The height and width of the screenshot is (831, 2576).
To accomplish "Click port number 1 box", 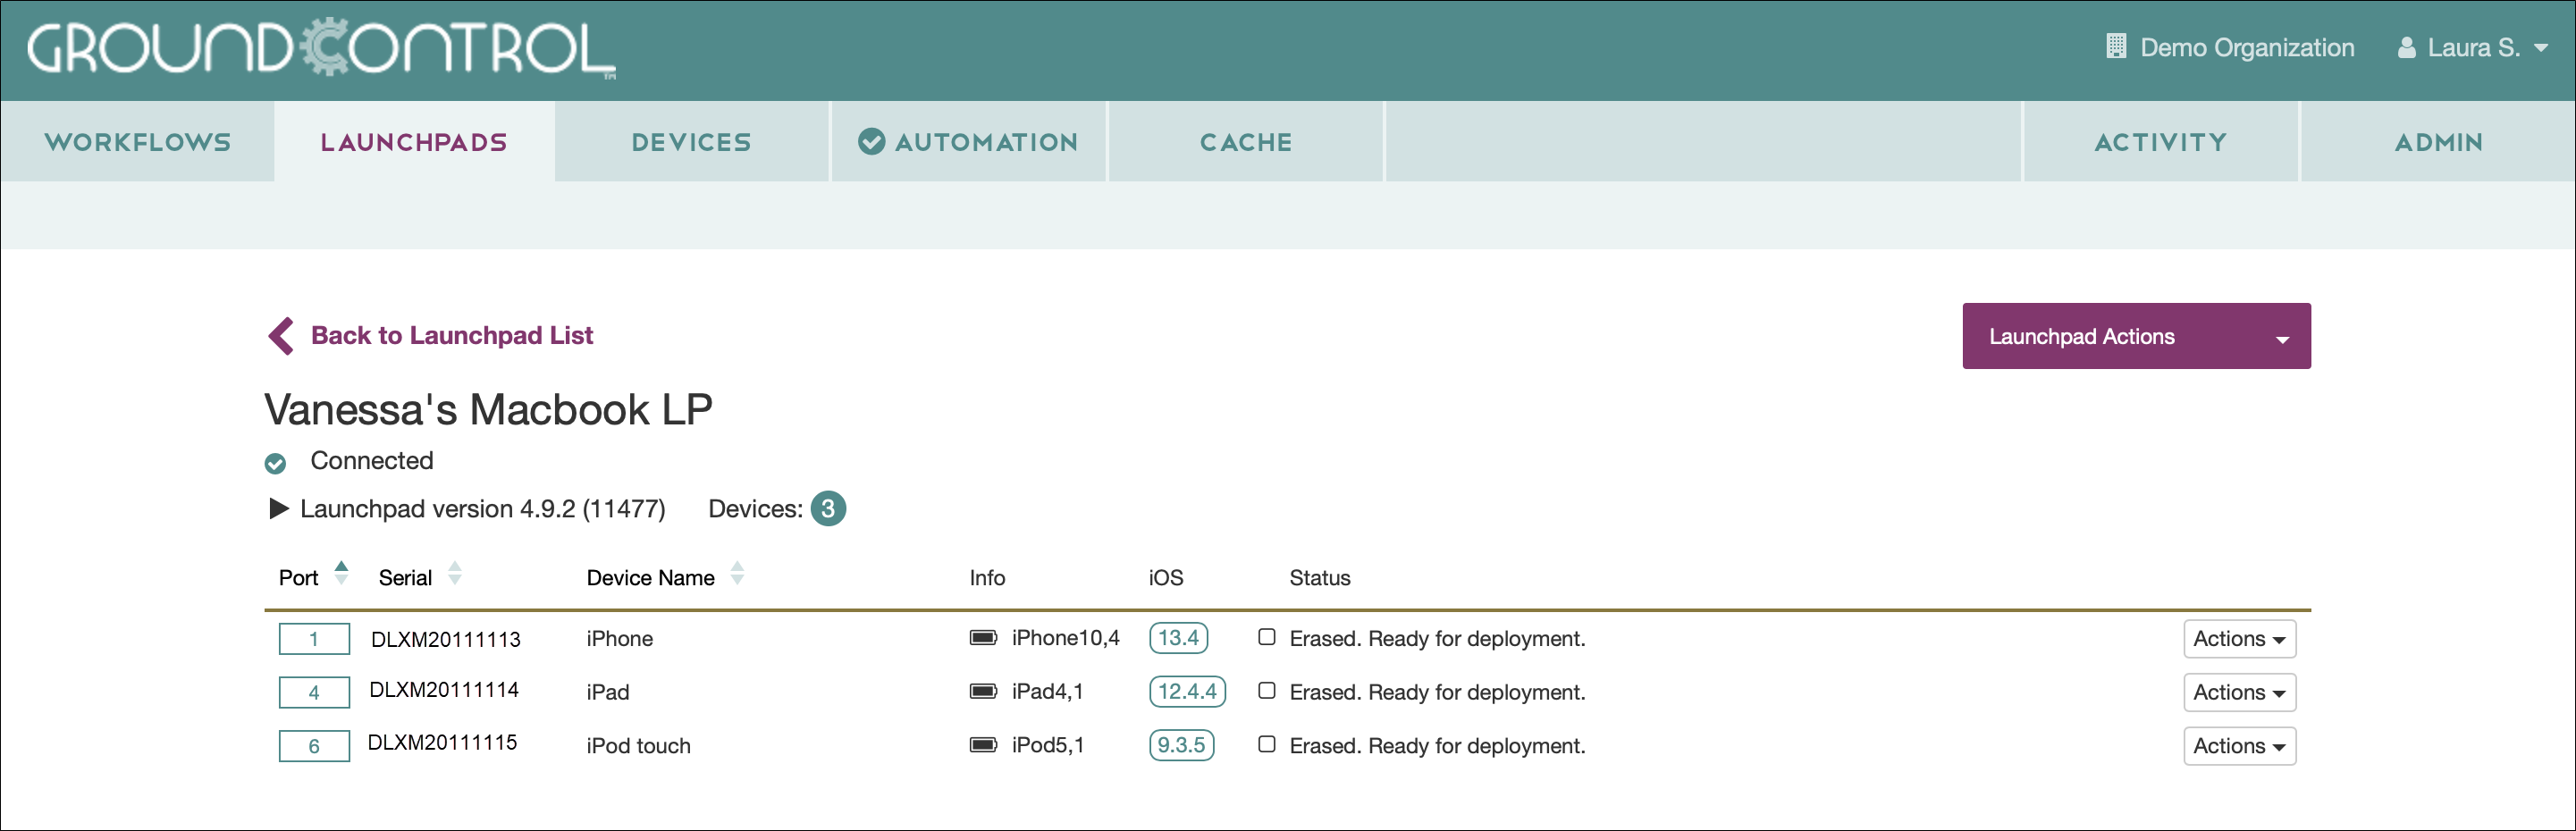I will coord(314,639).
